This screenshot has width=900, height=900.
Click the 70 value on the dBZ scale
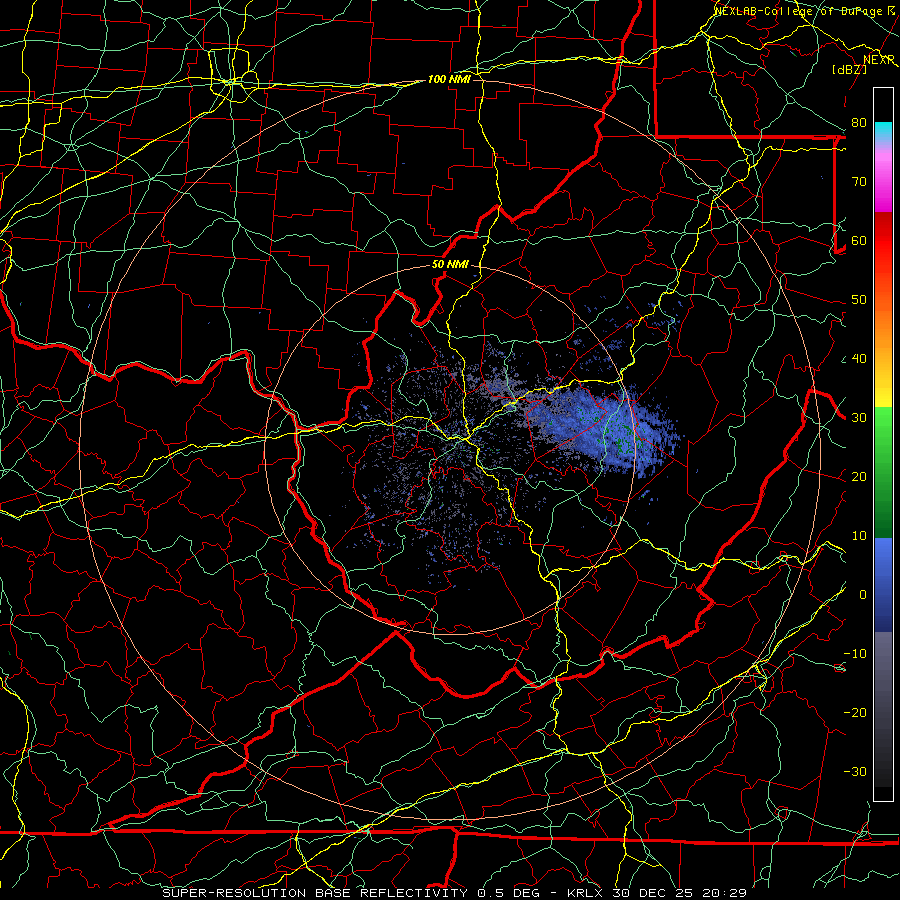click(x=859, y=182)
